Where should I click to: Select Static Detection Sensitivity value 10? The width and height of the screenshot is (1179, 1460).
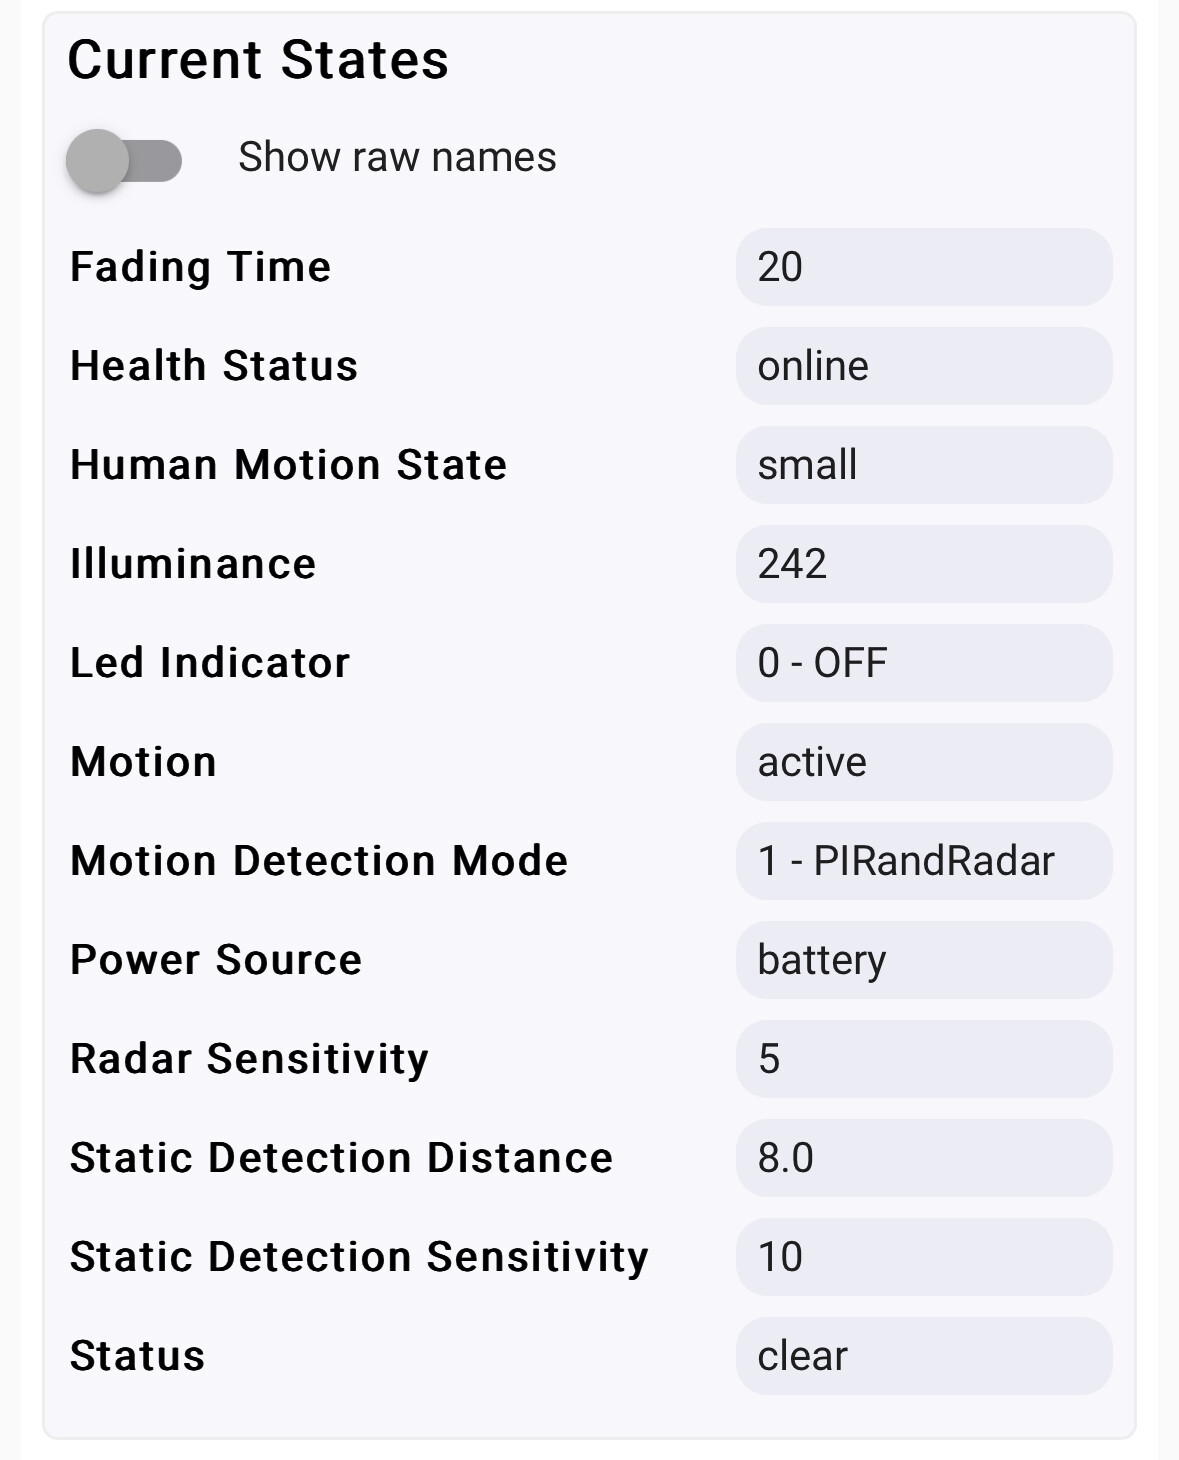point(924,1257)
